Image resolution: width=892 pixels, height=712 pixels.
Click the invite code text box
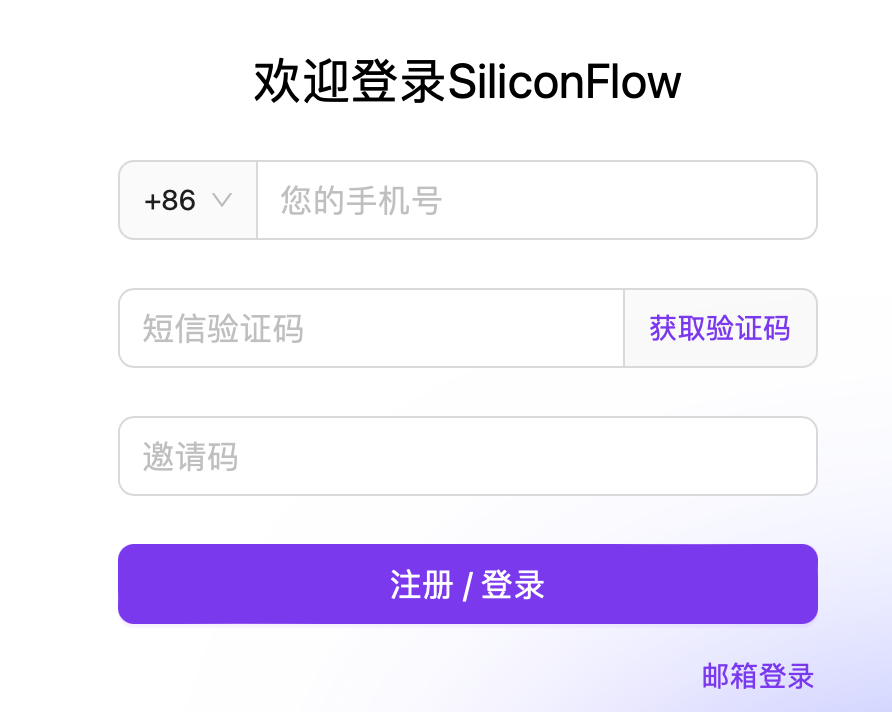(467, 456)
